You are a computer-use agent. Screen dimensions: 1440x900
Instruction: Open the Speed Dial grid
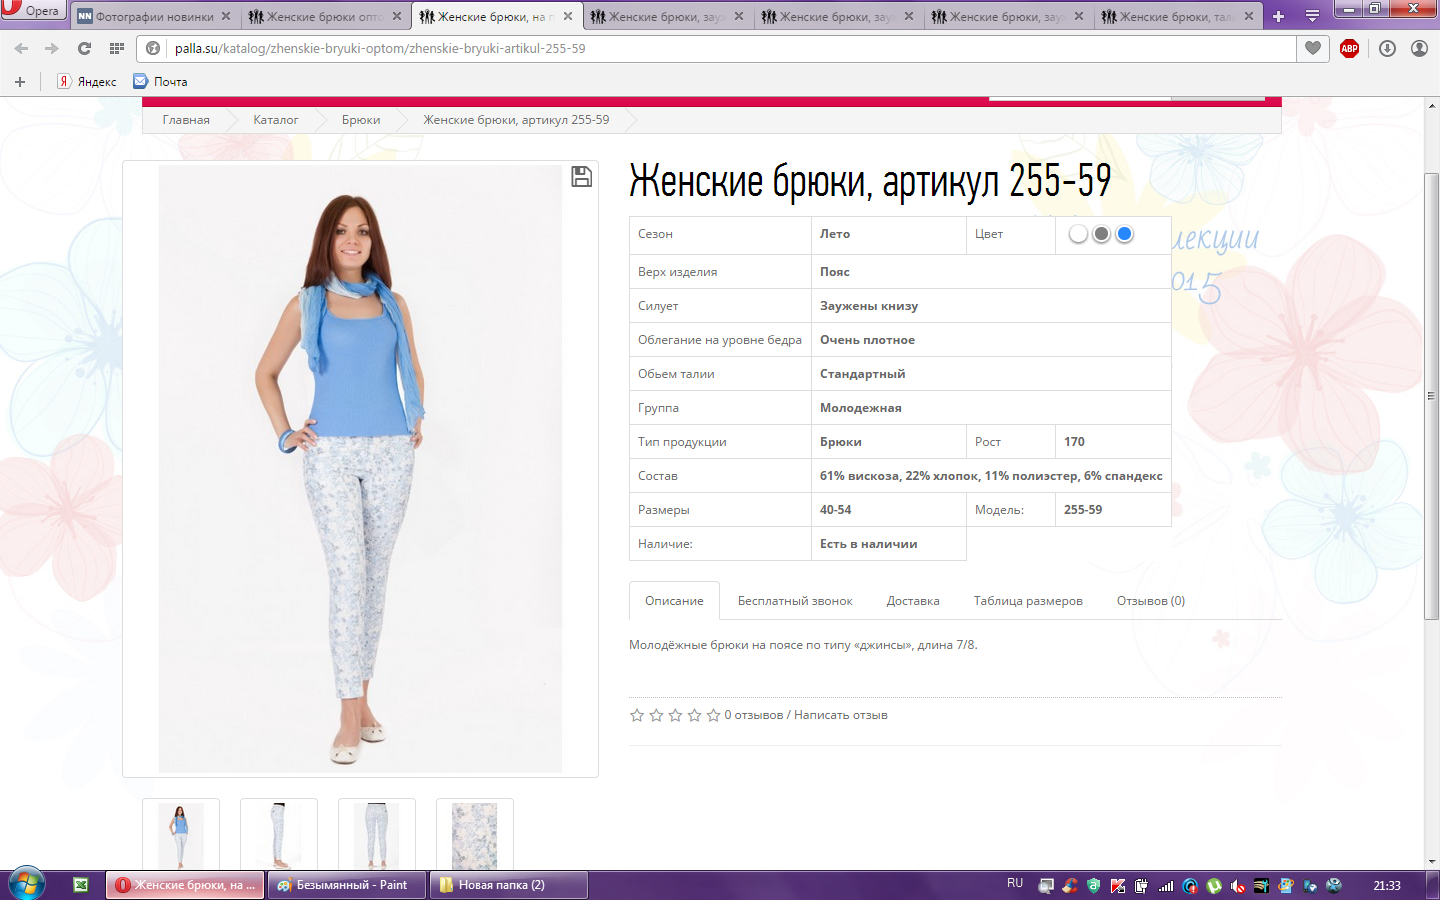pos(117,48)
